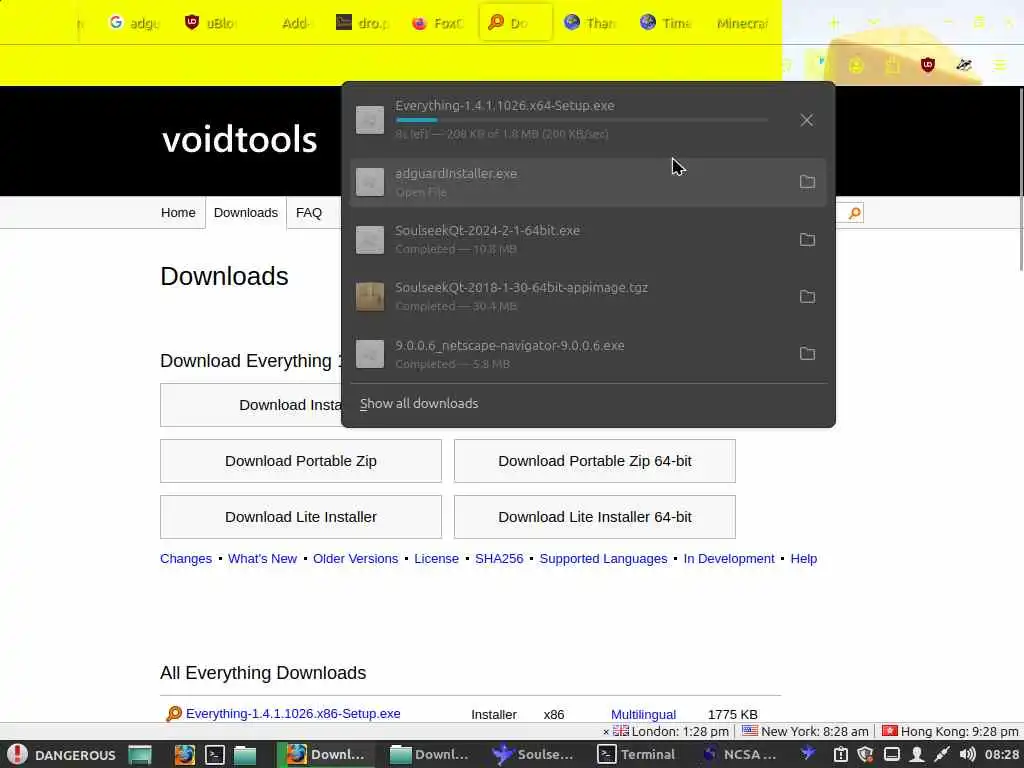Click Download Lite Installer button

pos(301,517)
